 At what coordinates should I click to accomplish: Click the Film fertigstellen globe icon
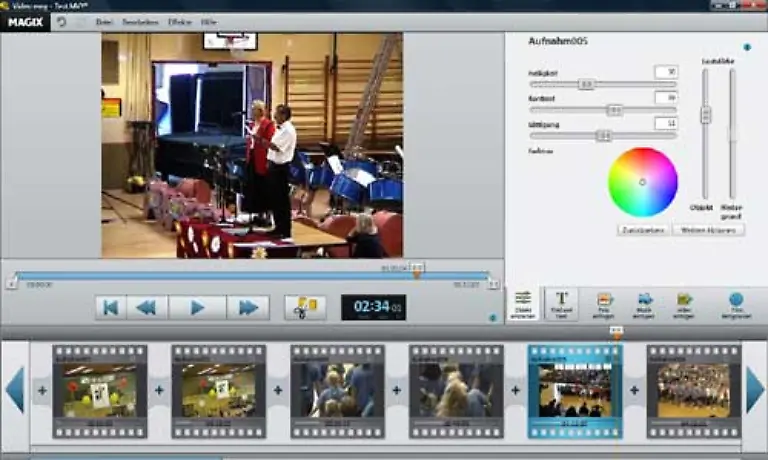click(x=736, y=303)
